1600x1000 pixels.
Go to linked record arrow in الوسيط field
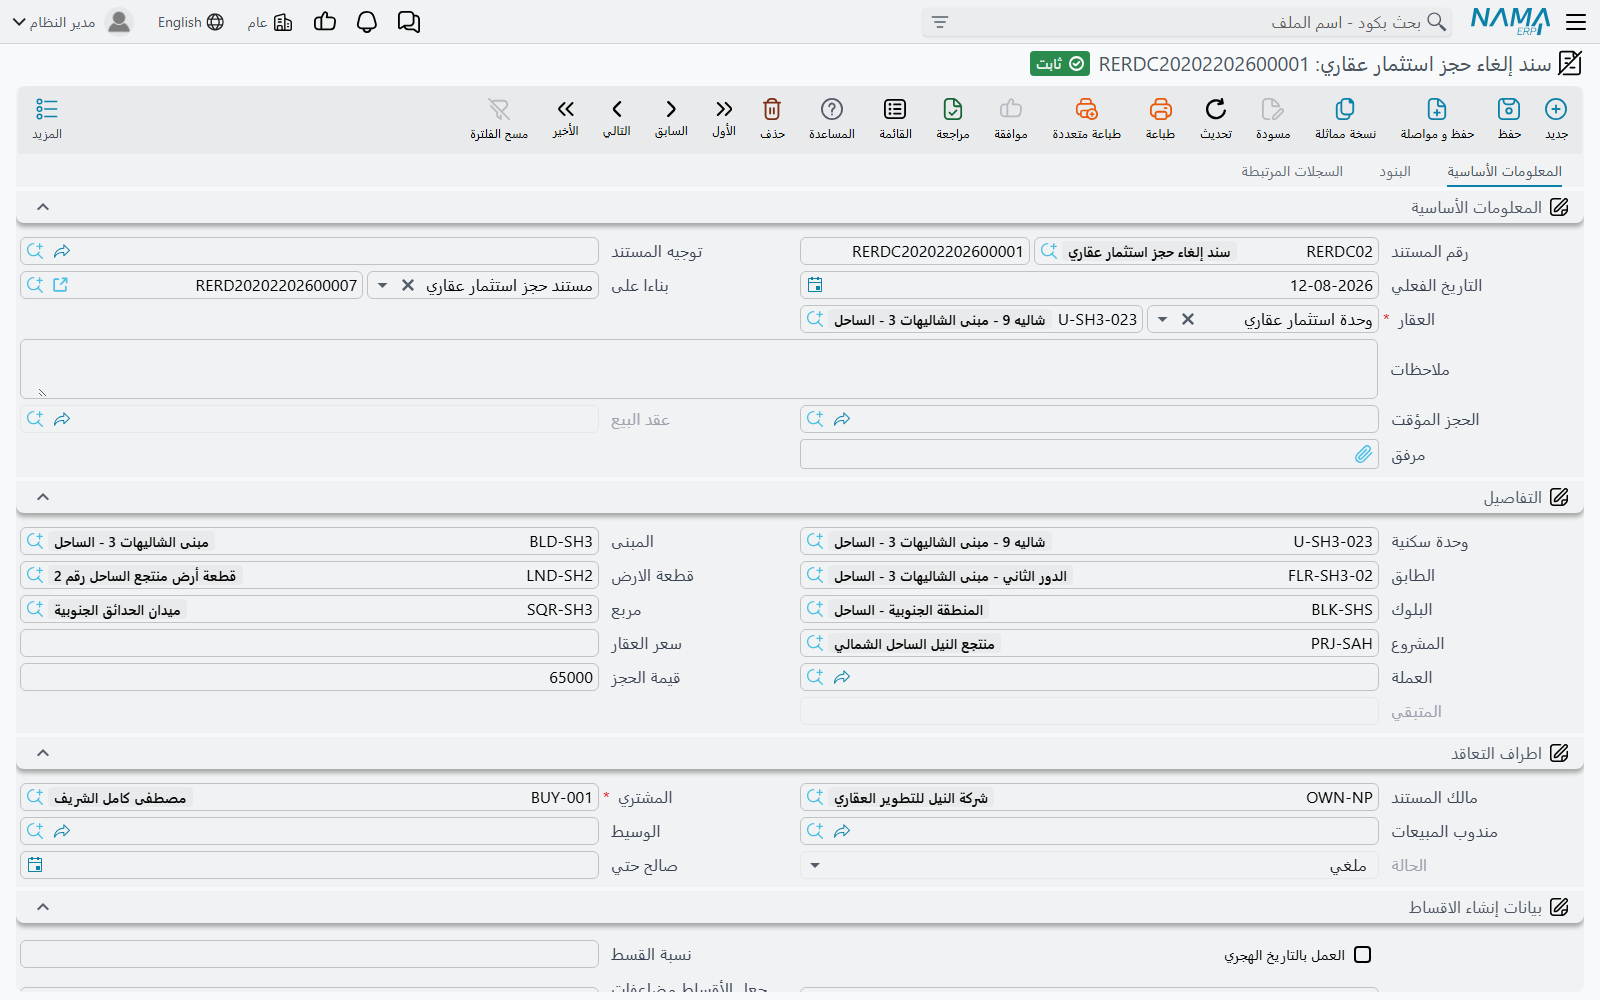(62, 831)
